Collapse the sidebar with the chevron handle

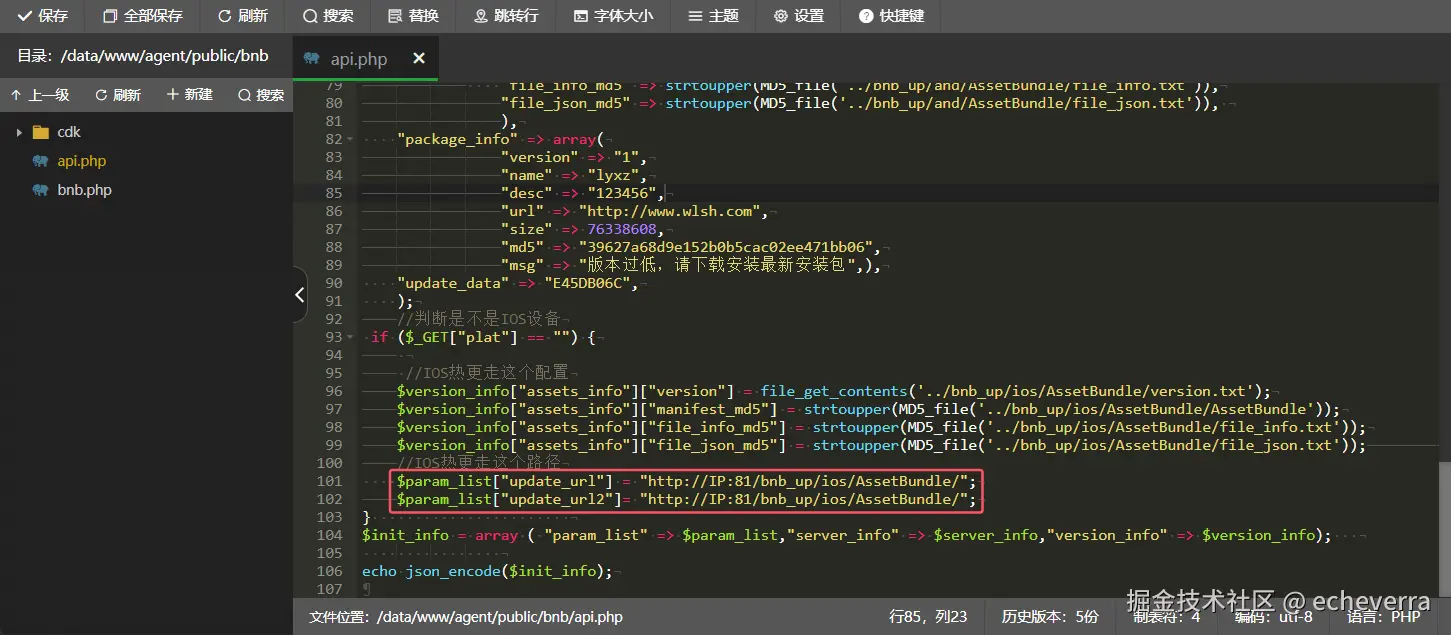tap(299, 295)
